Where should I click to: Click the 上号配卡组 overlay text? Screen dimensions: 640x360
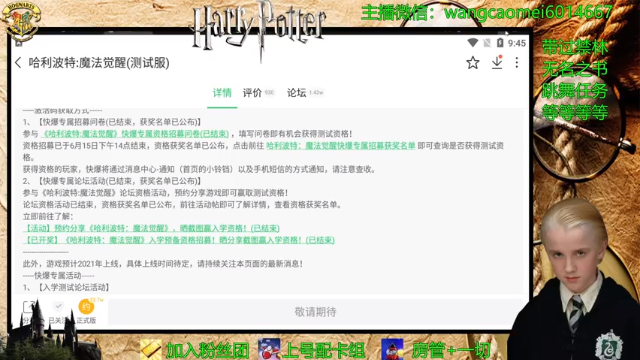pyautogui.click(x=323, y=350)
